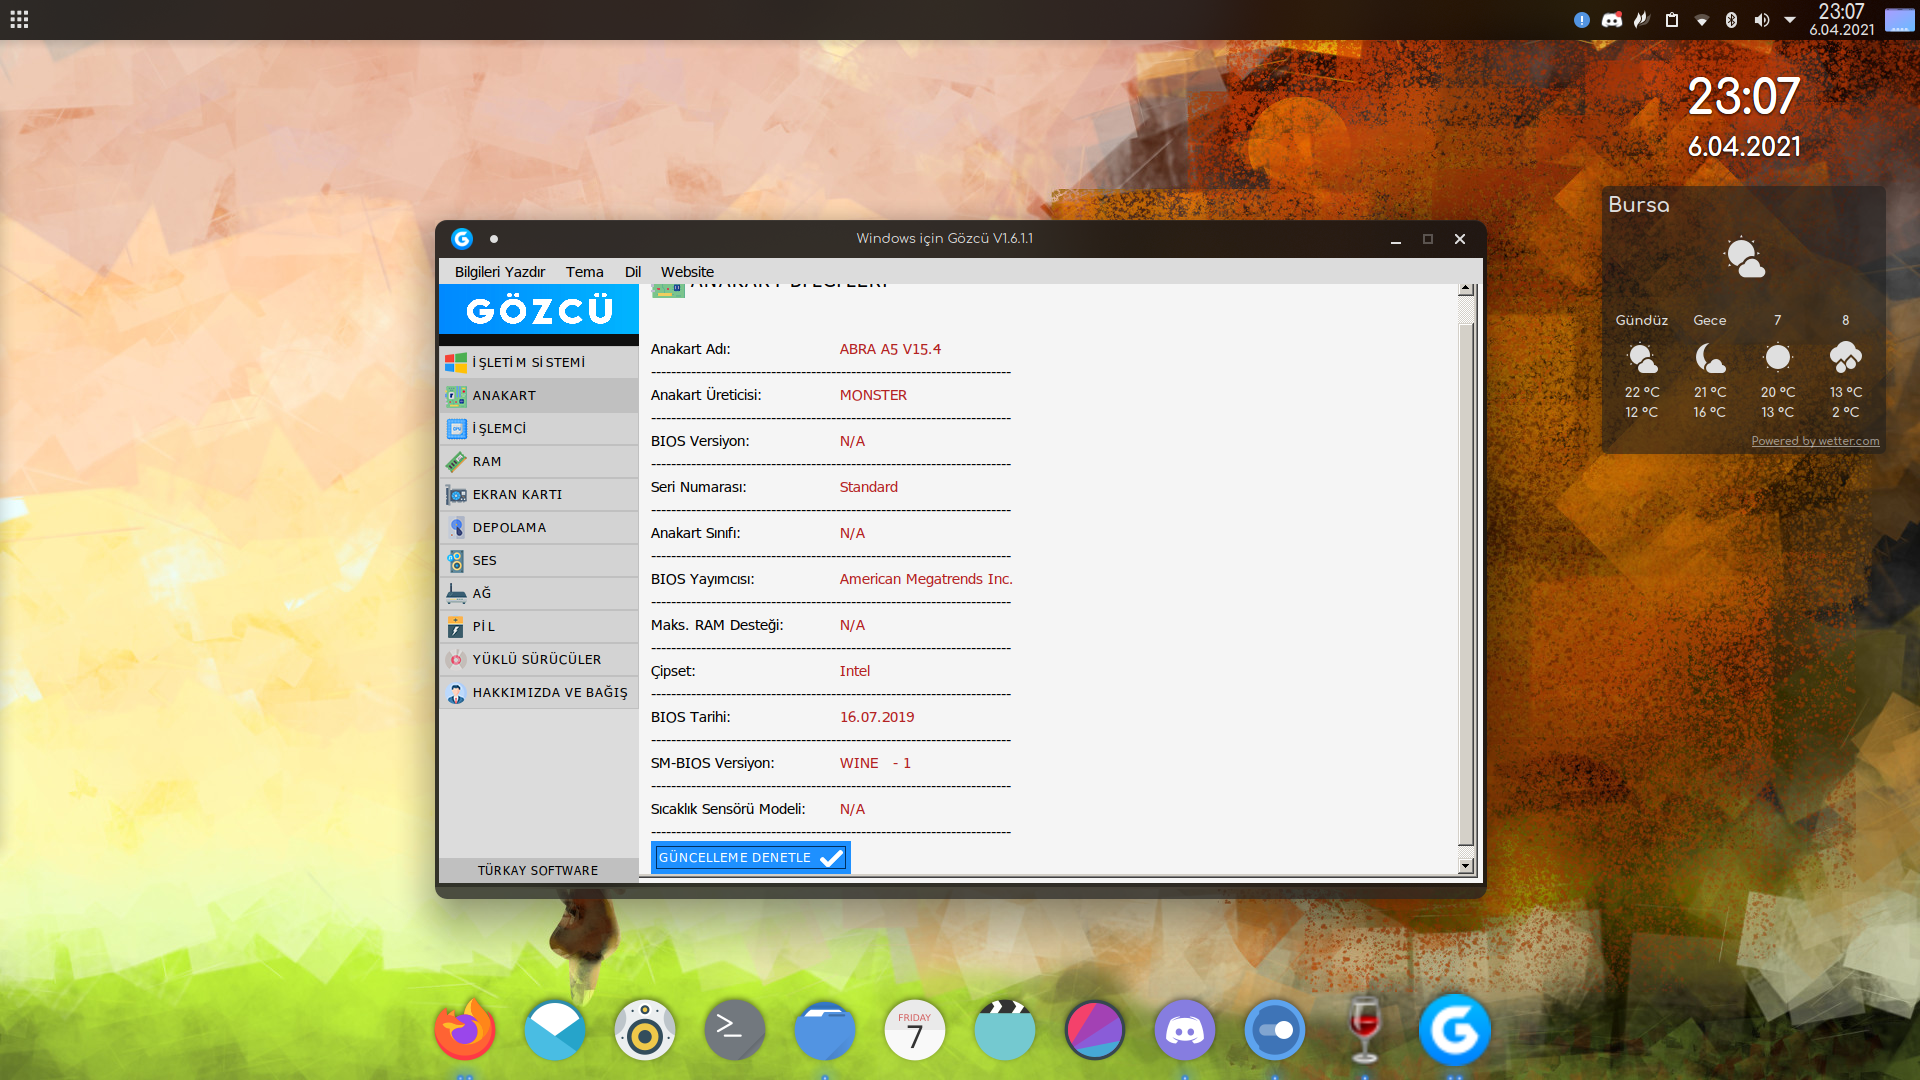Image resolution: width=1920 pixels, height=1080 pixels.
Task: Open the volume icon in tray
Action: (1761, 20)
